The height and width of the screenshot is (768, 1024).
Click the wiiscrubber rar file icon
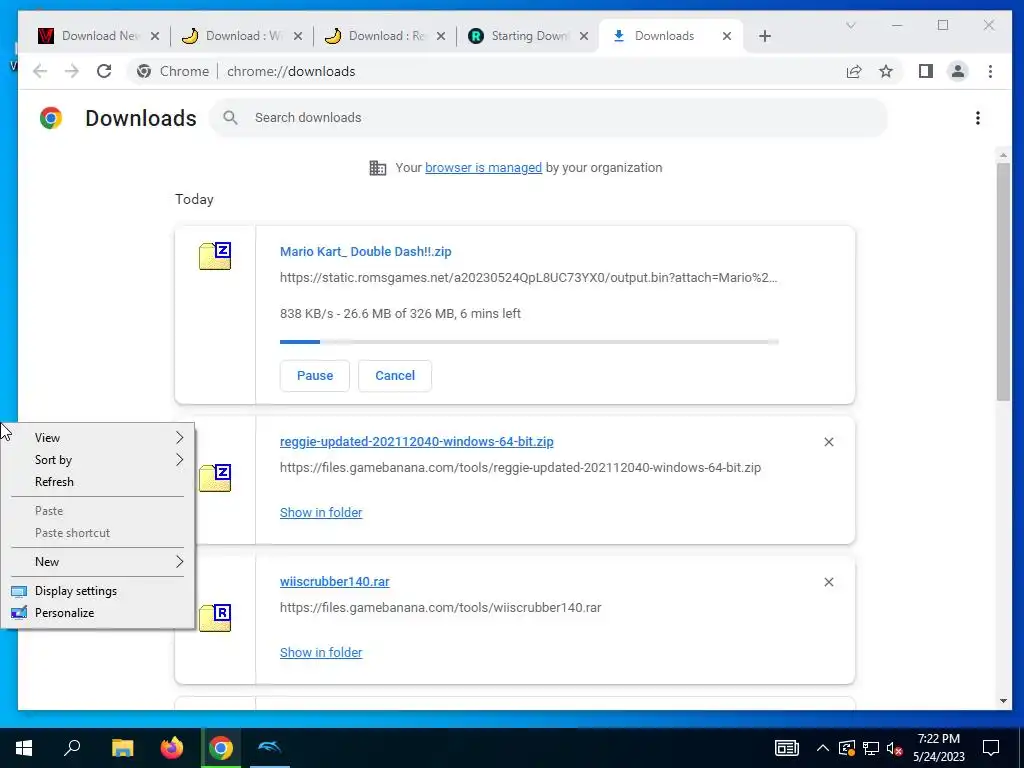point(215,618)
